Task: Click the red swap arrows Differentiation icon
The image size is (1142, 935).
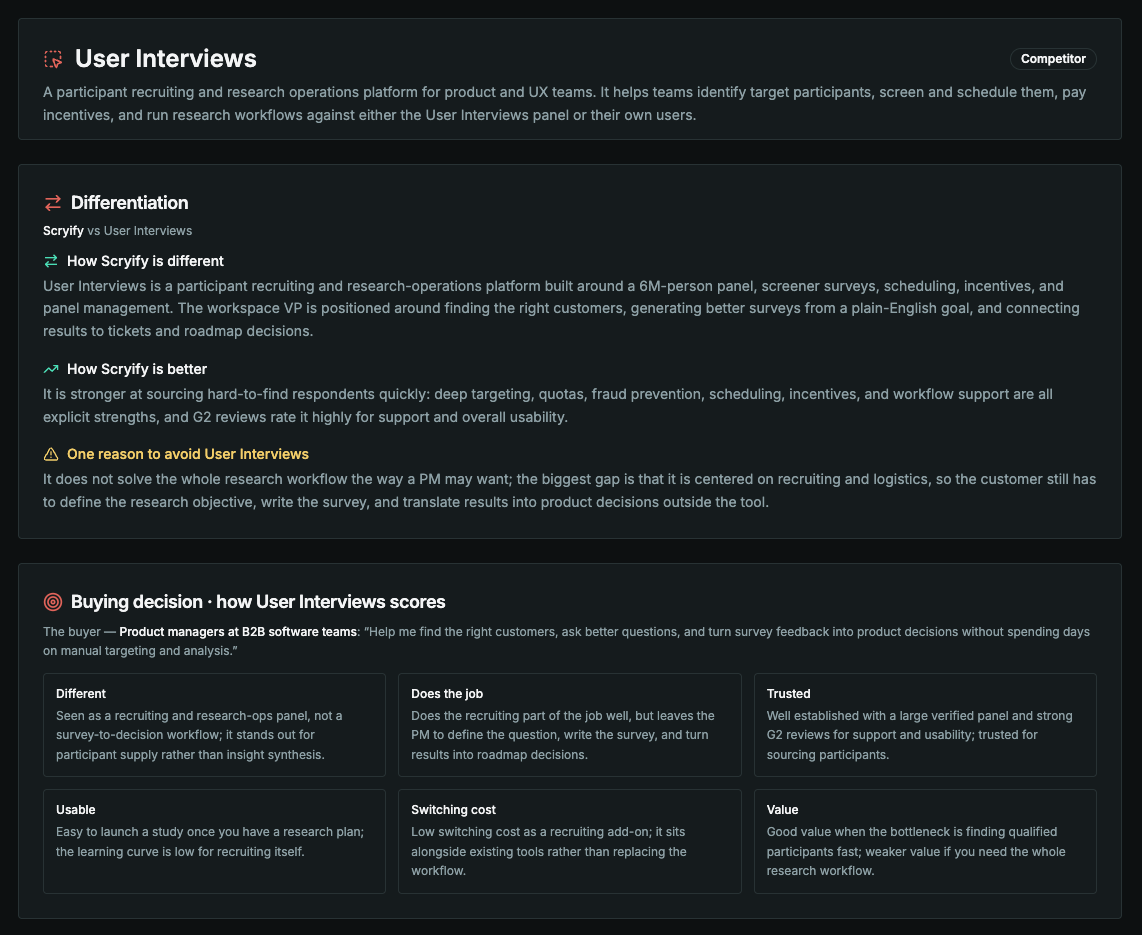Action: click(x=52, y=202)
